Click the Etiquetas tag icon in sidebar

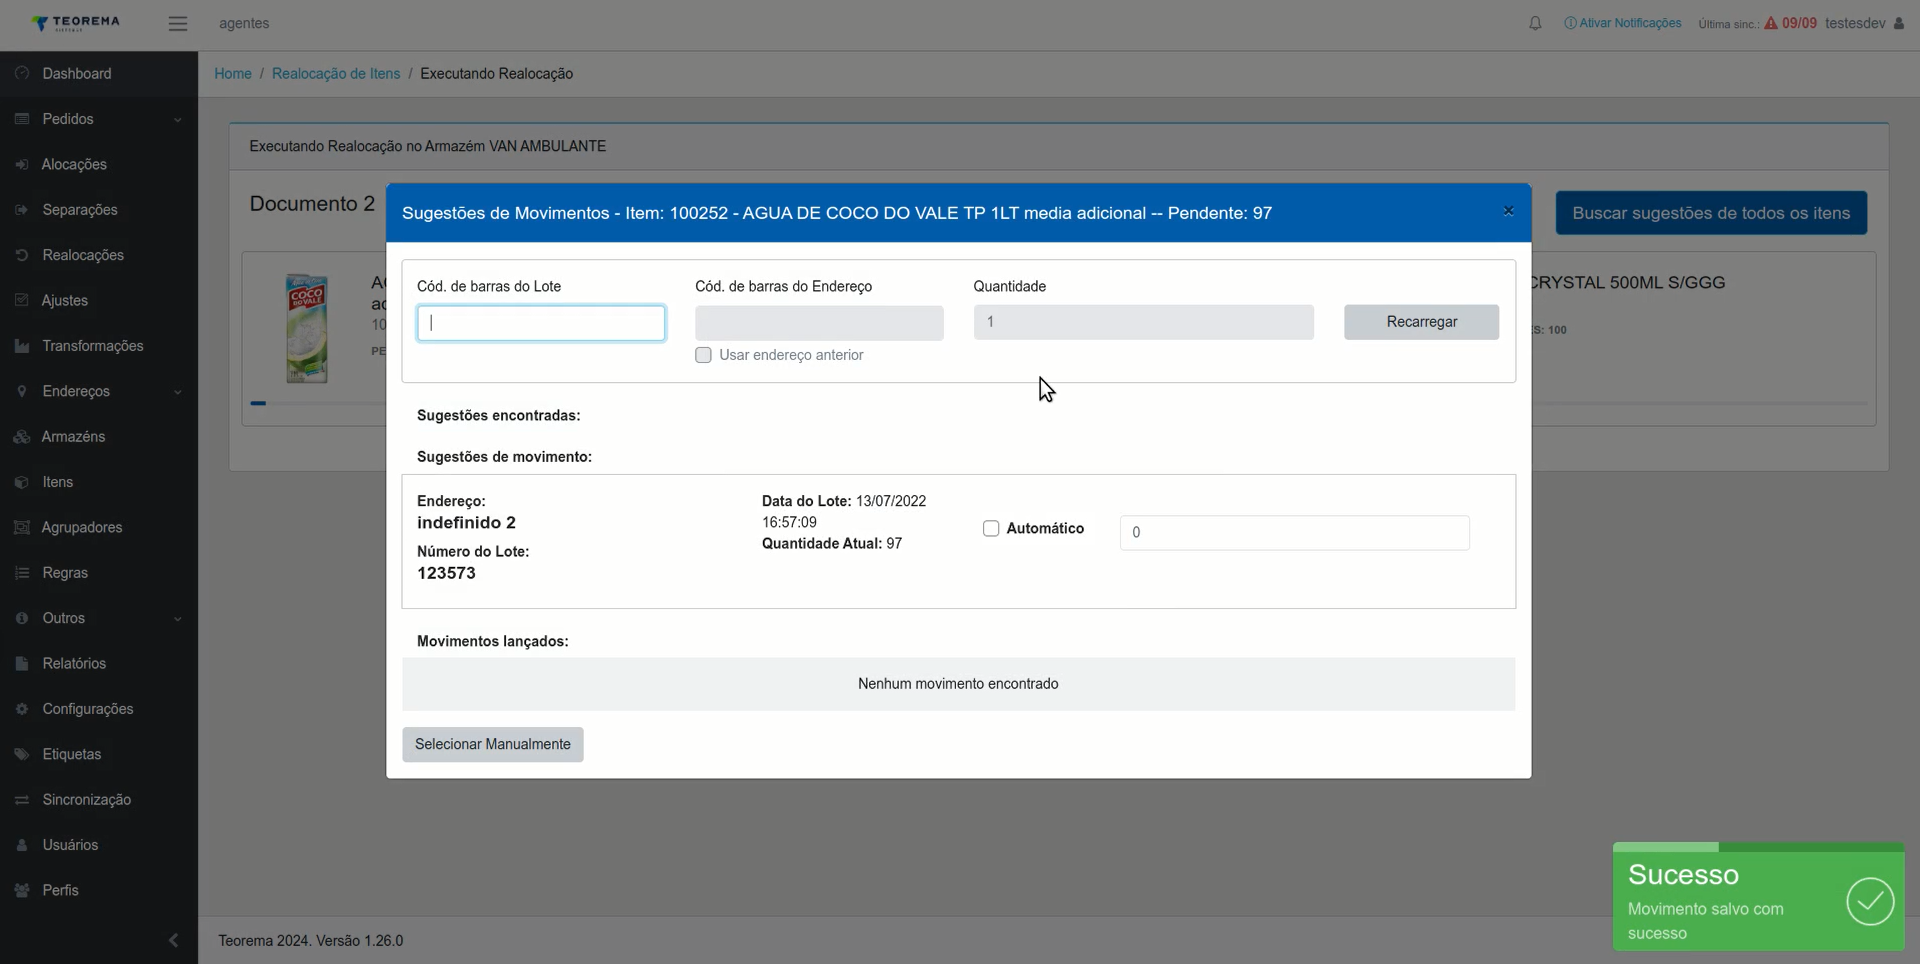[22, 754]
